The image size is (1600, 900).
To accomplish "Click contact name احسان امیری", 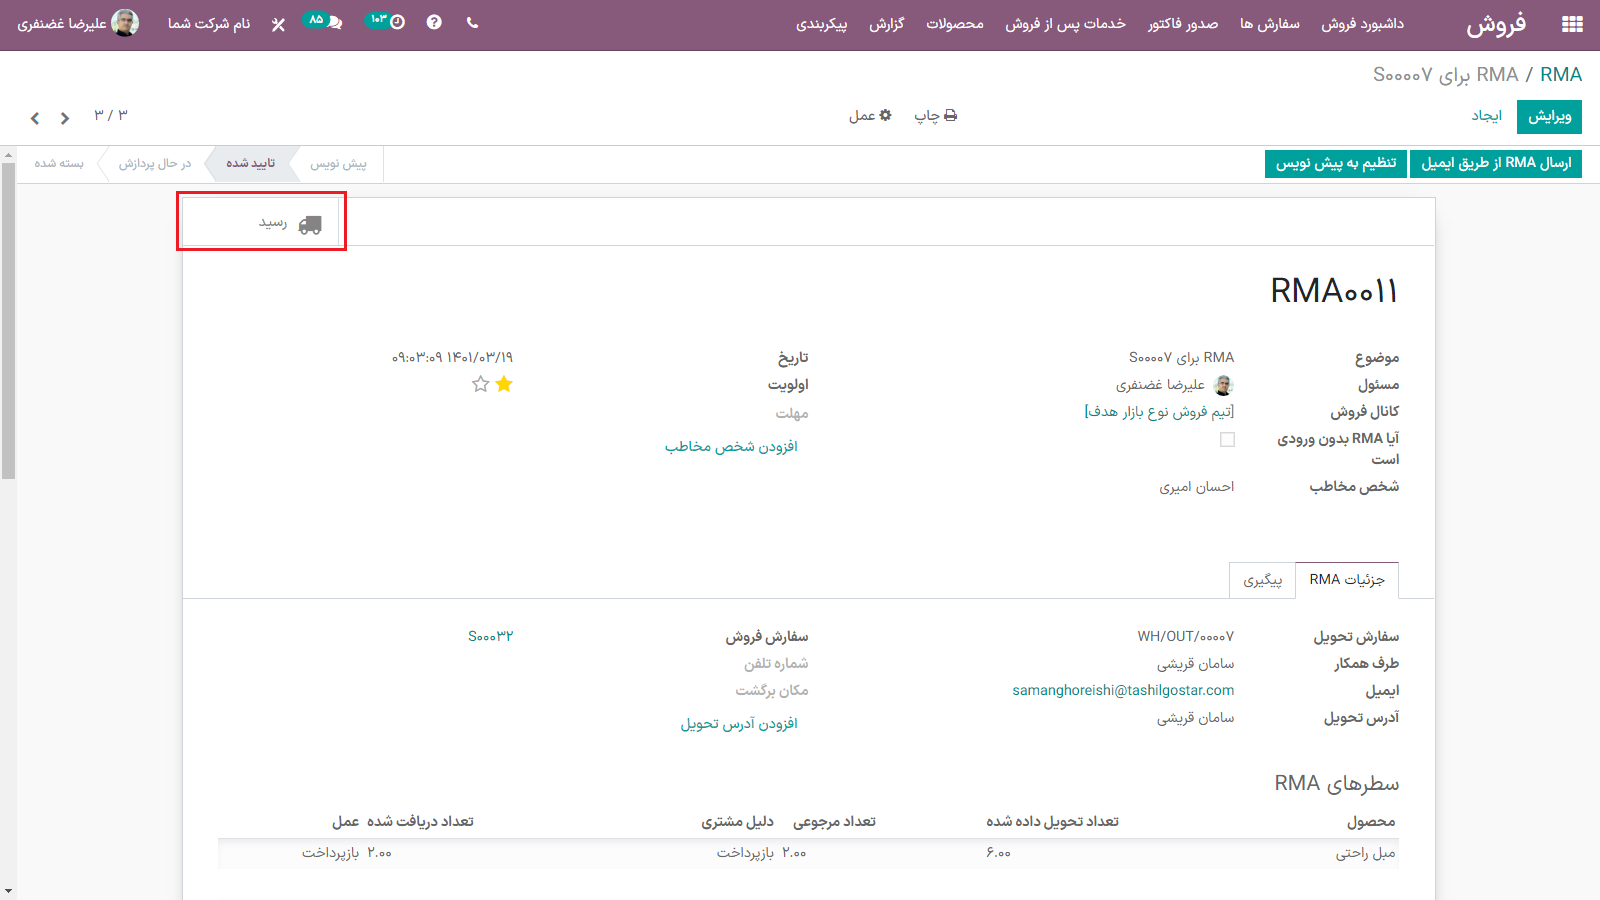I will (1197, 486).
